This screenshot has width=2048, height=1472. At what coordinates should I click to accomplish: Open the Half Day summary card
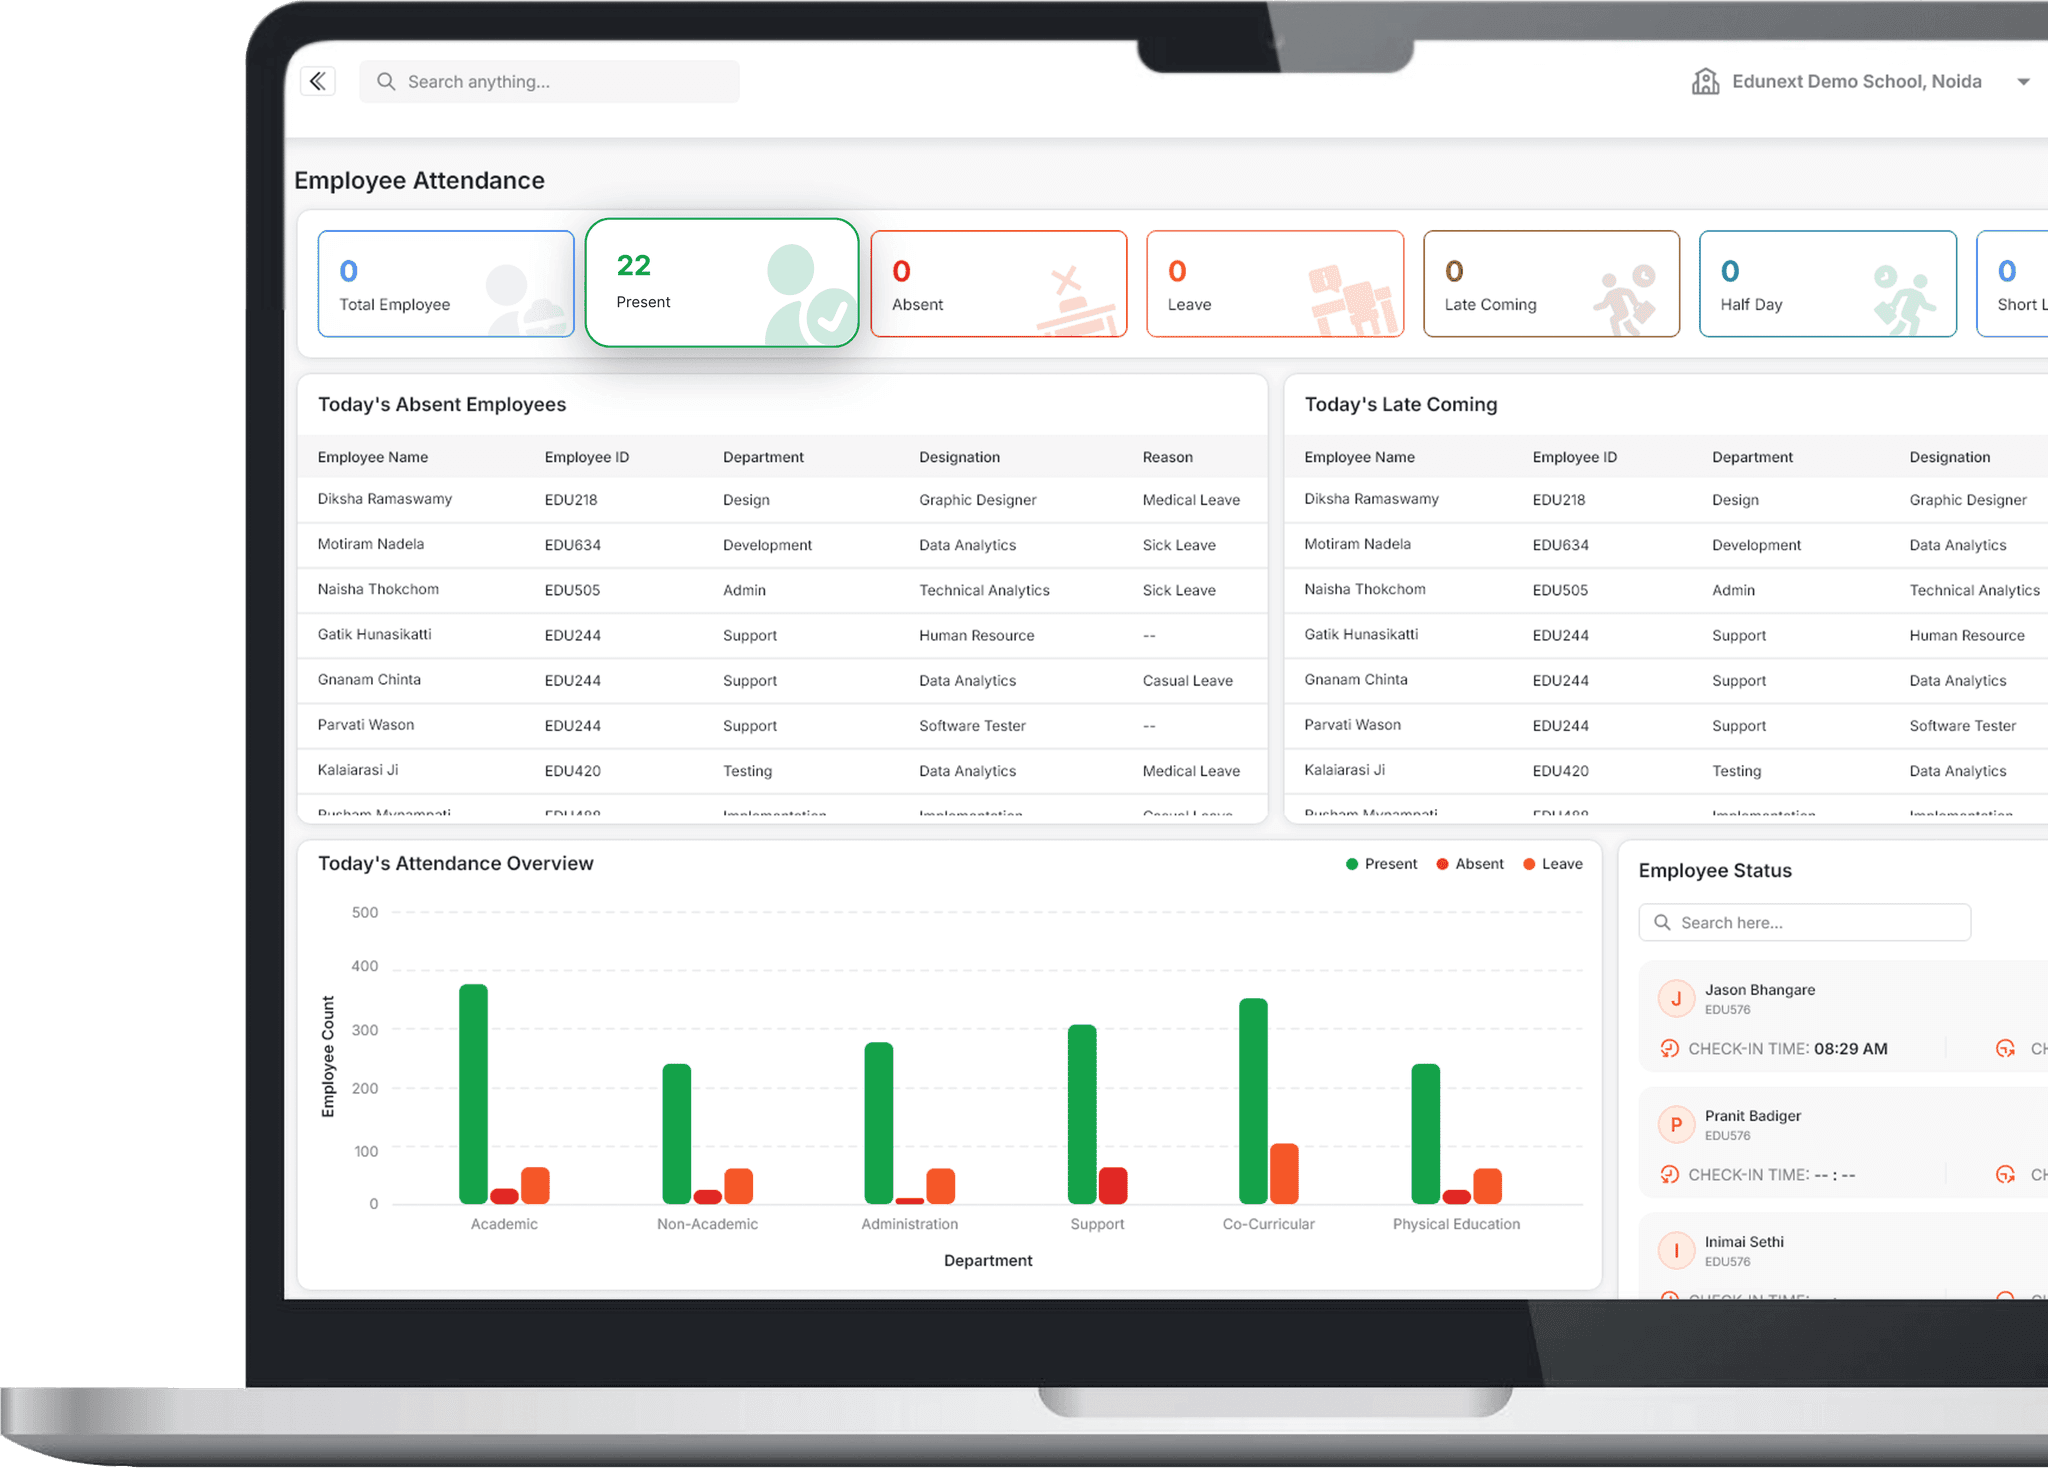click(x=1827, y=284)
